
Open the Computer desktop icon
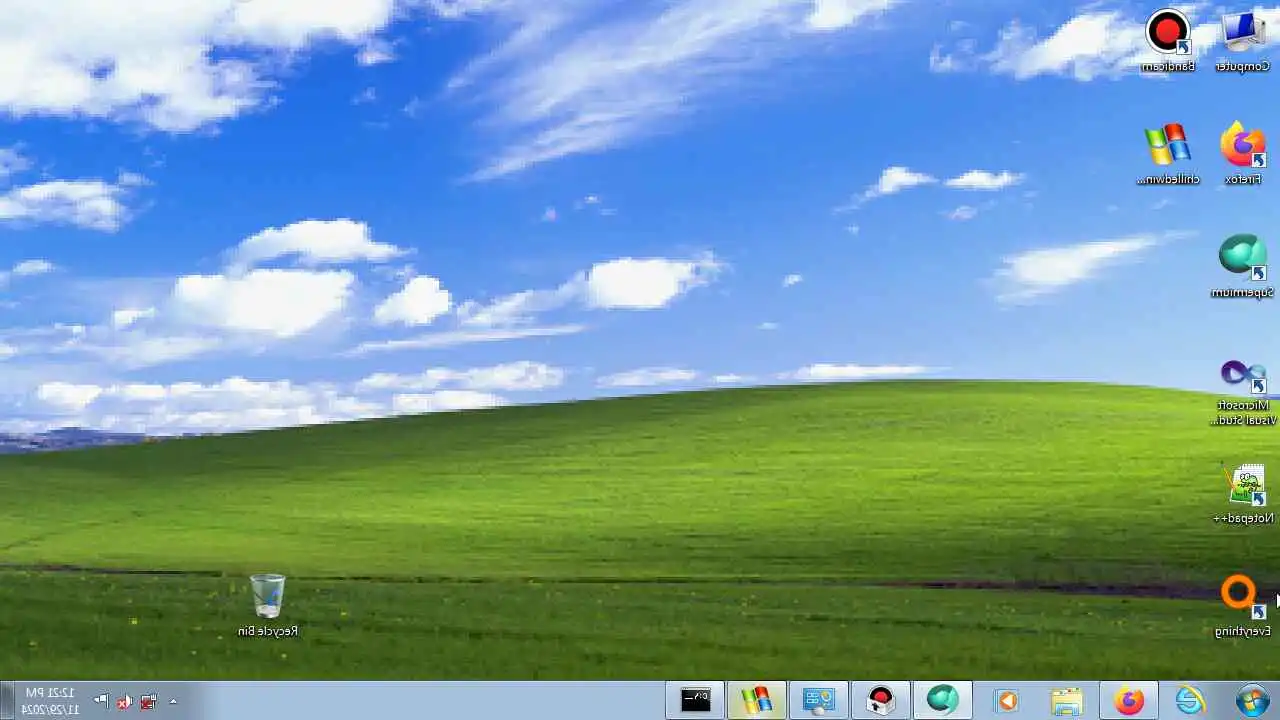[x=1243, y=41]
